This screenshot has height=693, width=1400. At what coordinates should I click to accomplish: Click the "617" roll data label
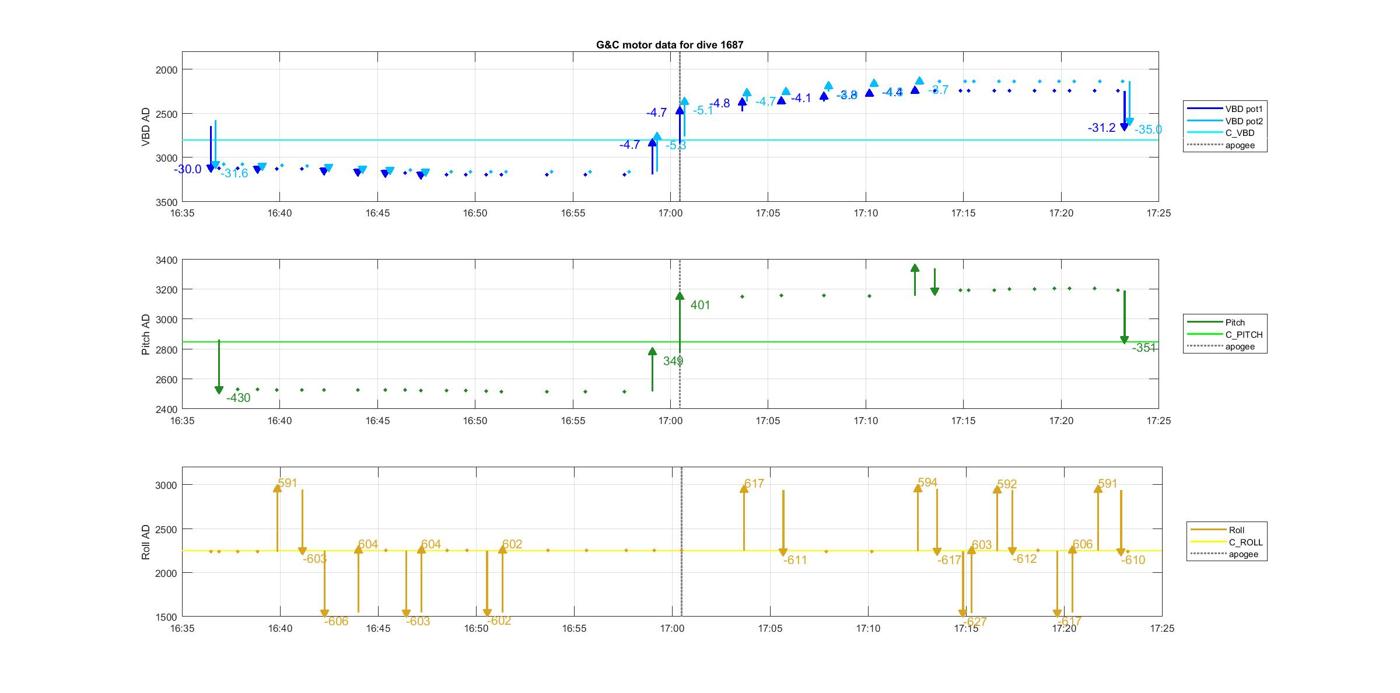pos(754,484)
